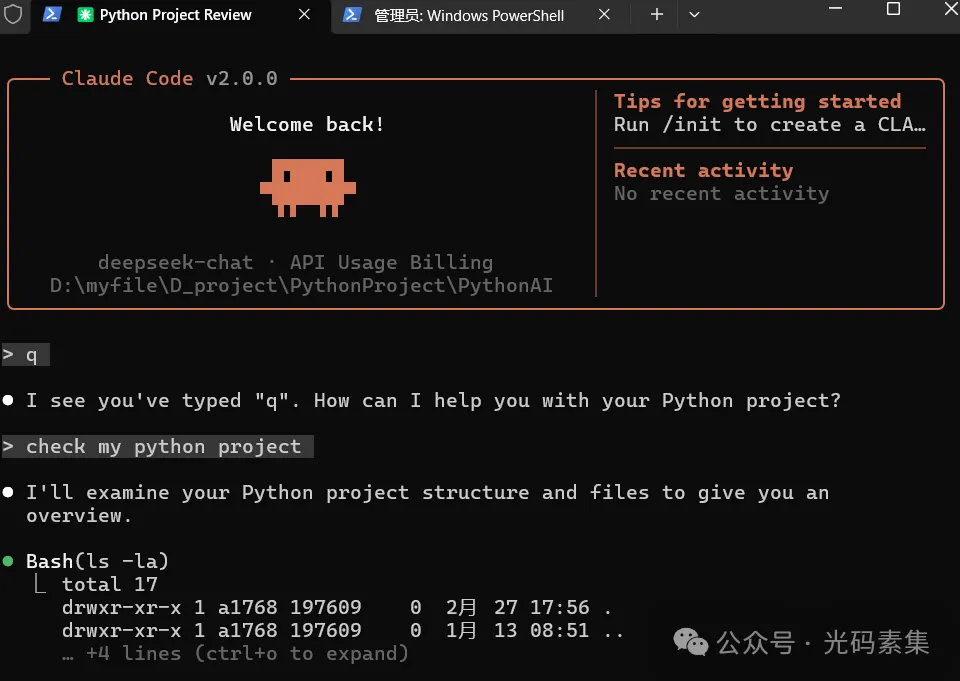The height and width of the screenshot is (681, 960).
Task: Click the "Run /init to create a CLA…" tip
Action: coord(769,125)
